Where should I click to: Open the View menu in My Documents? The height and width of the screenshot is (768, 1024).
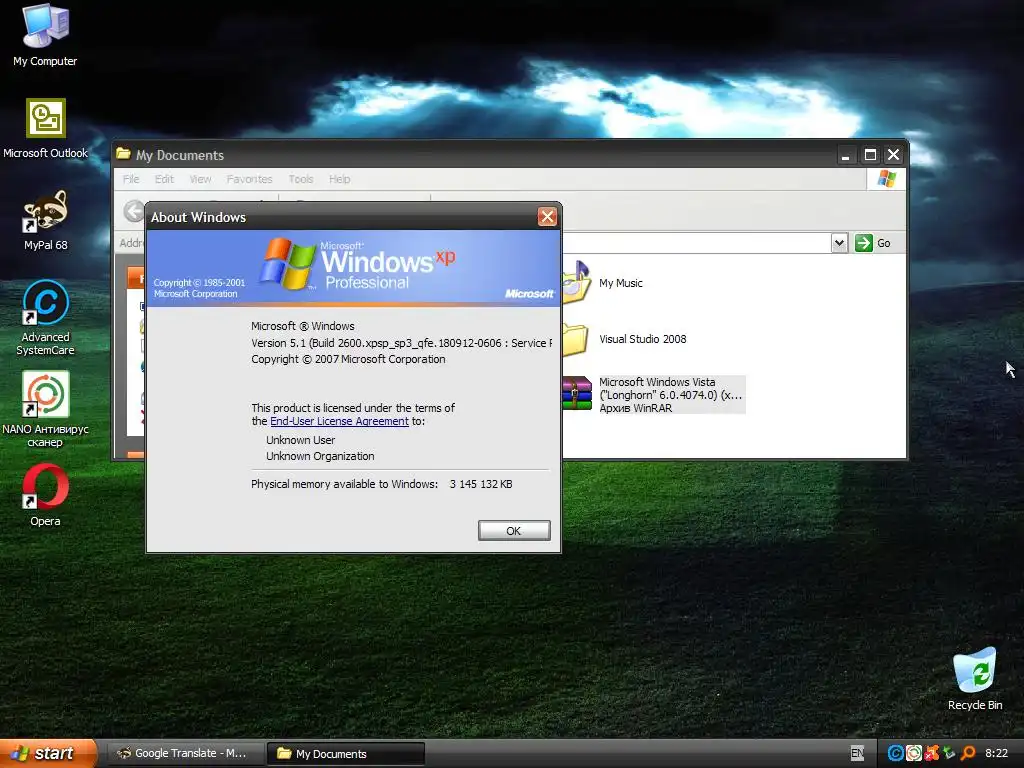coord(200,179)
